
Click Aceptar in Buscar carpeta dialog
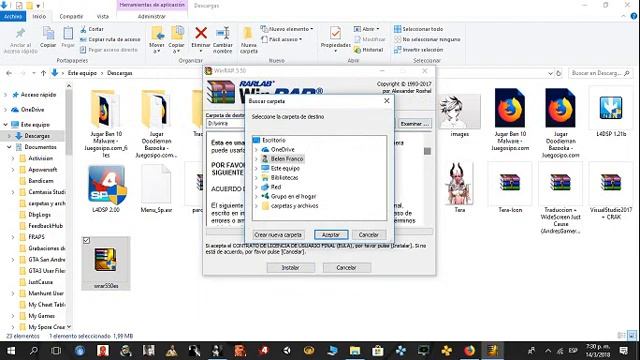[x=331, y=235]
